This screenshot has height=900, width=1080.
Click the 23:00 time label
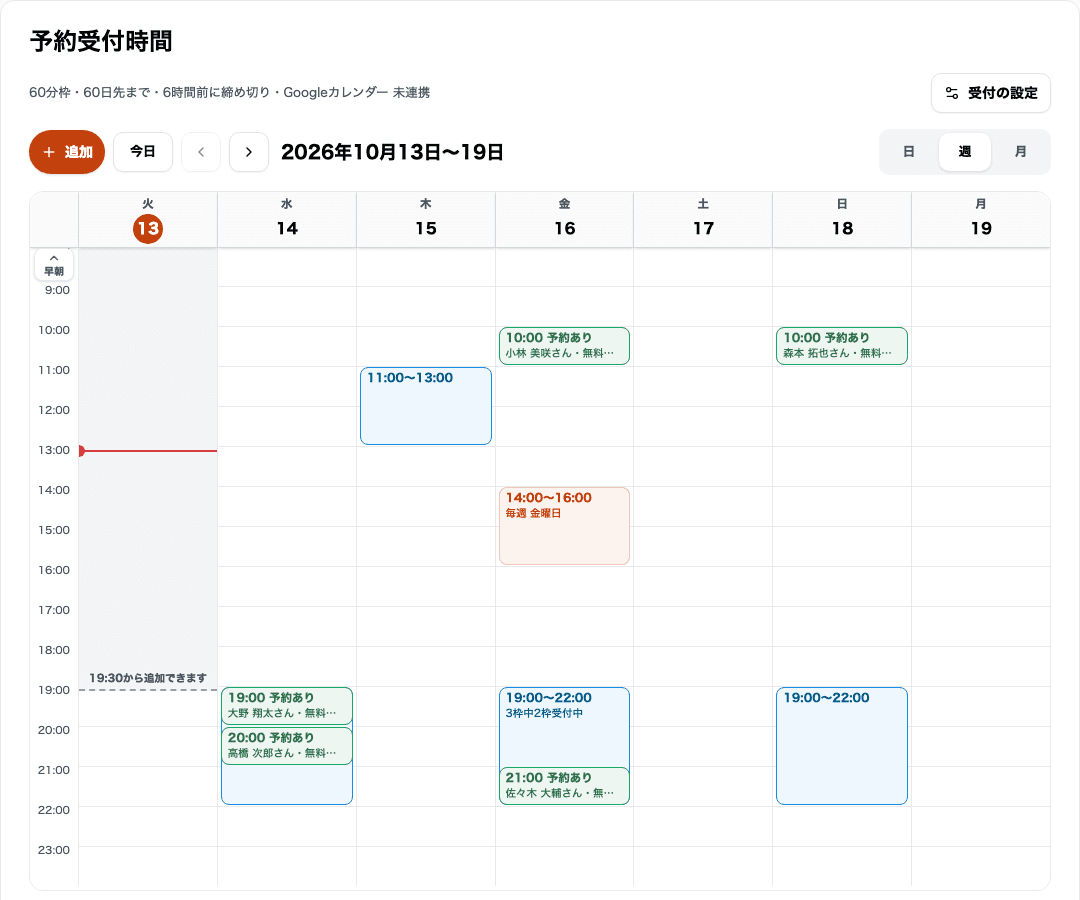[54, 850]
